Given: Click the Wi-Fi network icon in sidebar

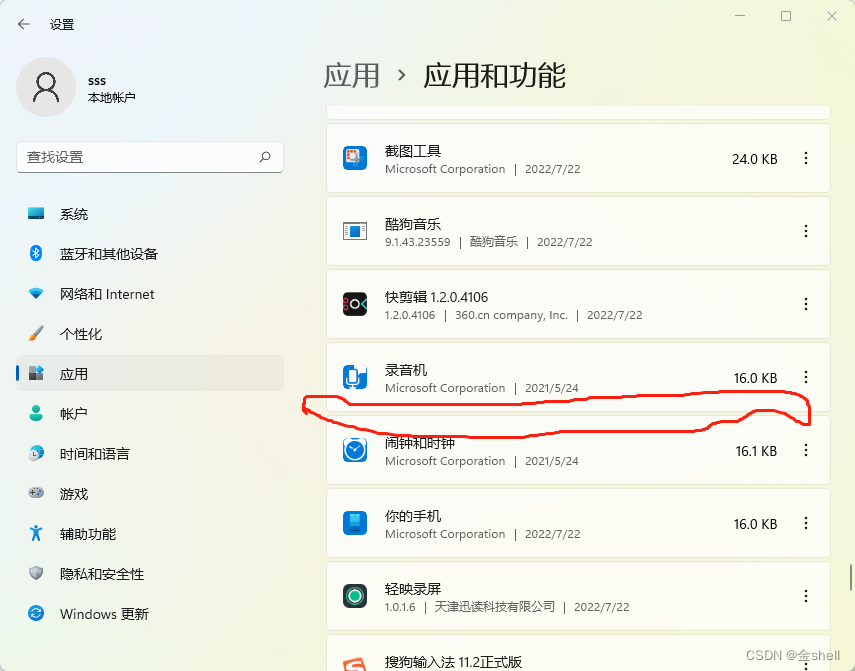Looking at the screenshot, I should (36, 293).
